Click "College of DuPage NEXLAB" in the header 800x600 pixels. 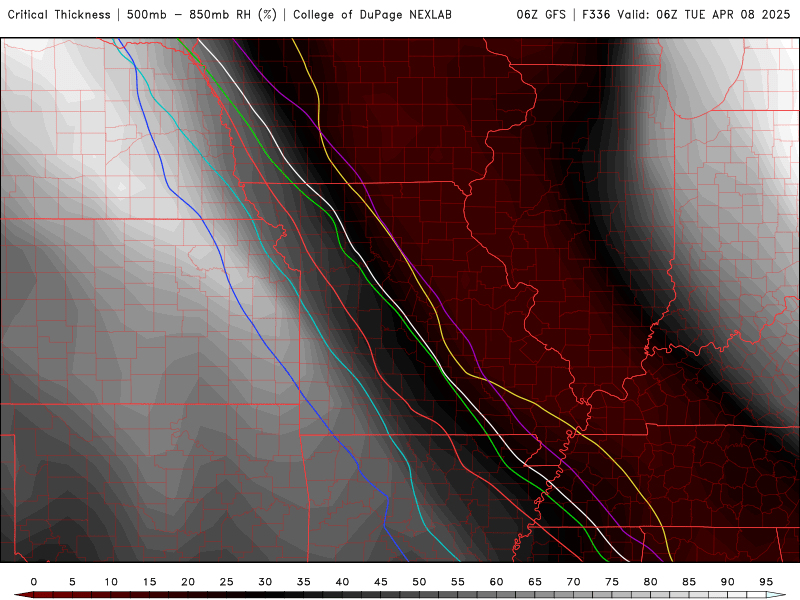click(x=372, y=15)
